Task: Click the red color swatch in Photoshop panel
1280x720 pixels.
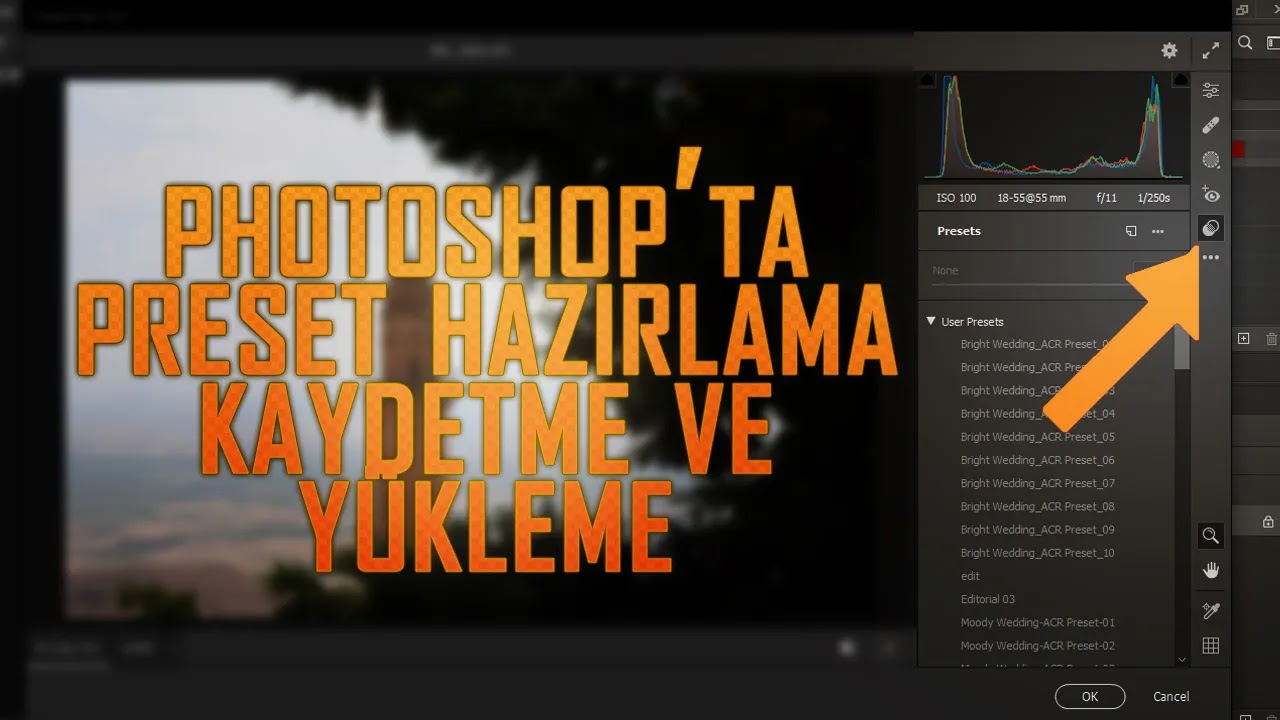Action: 1238,149
